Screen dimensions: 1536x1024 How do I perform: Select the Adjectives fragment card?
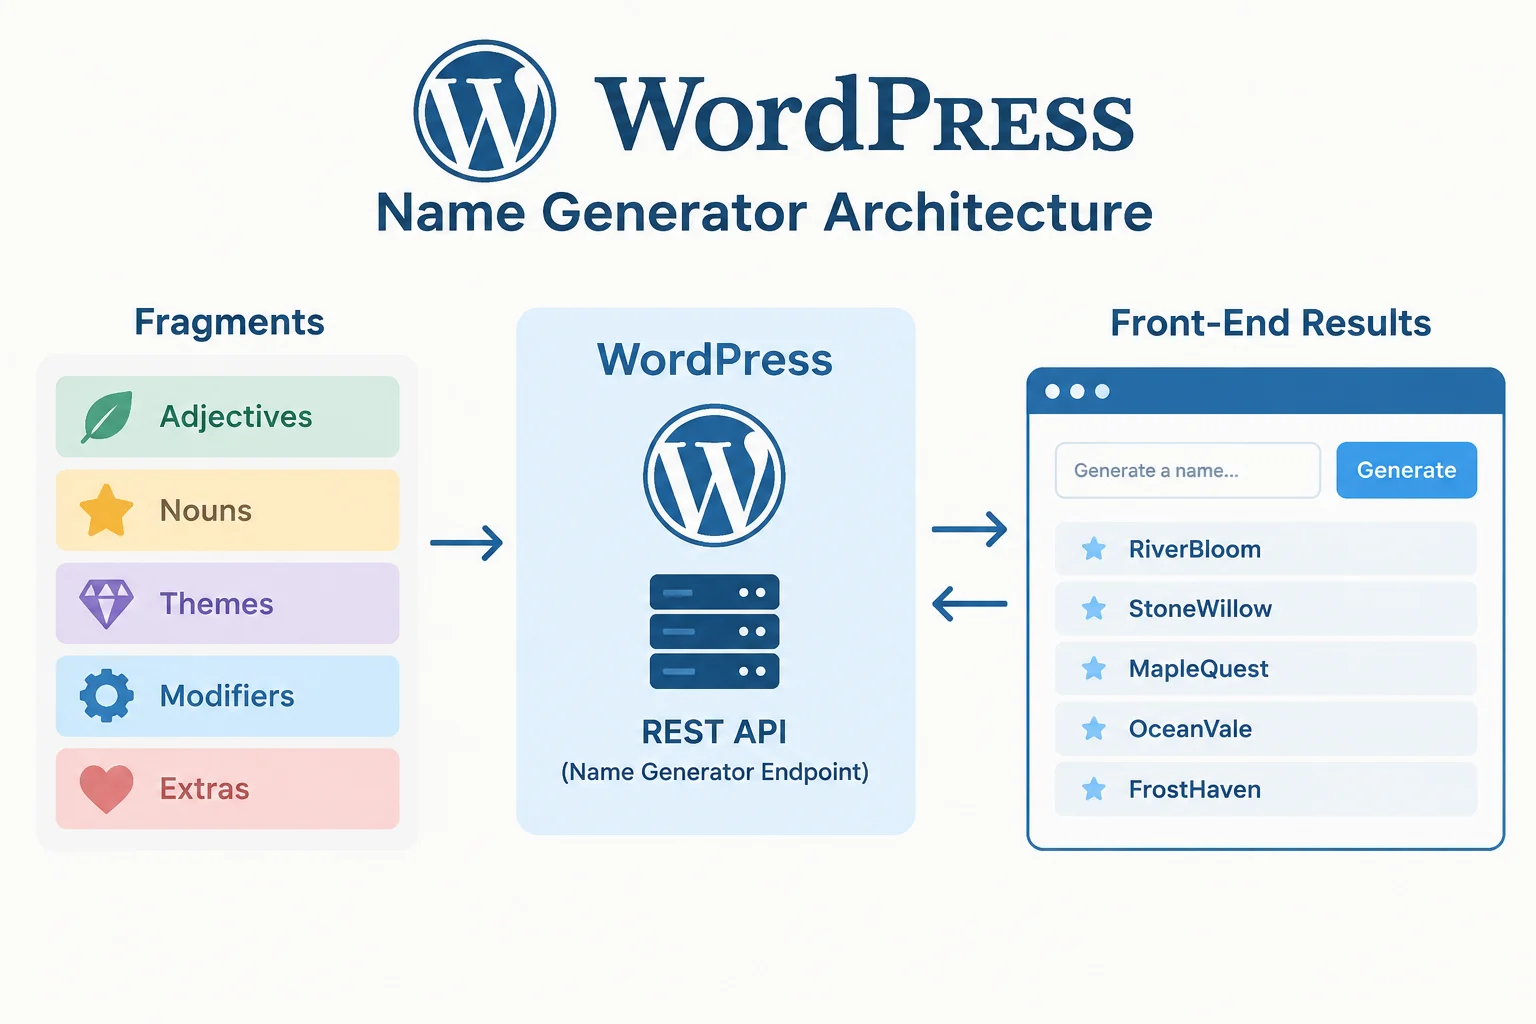click(228, 417)
